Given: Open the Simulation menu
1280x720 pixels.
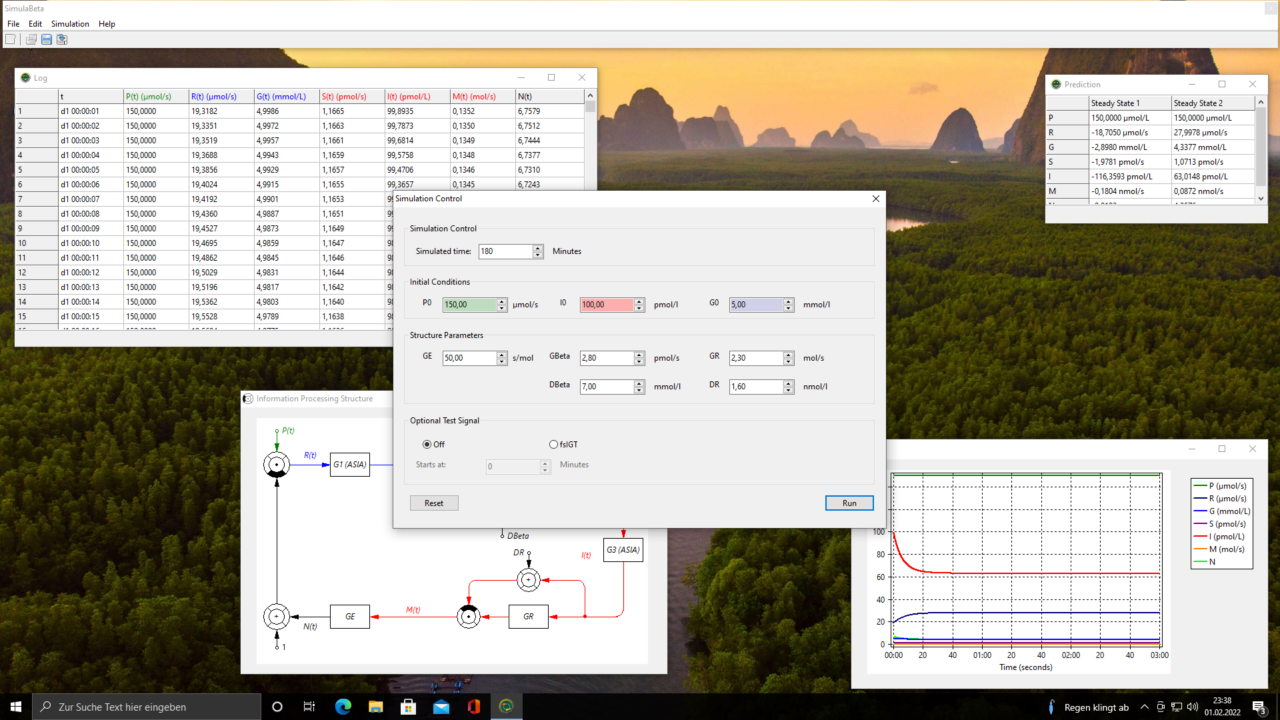Looking at the screenshot, I should tap(70, 24).
